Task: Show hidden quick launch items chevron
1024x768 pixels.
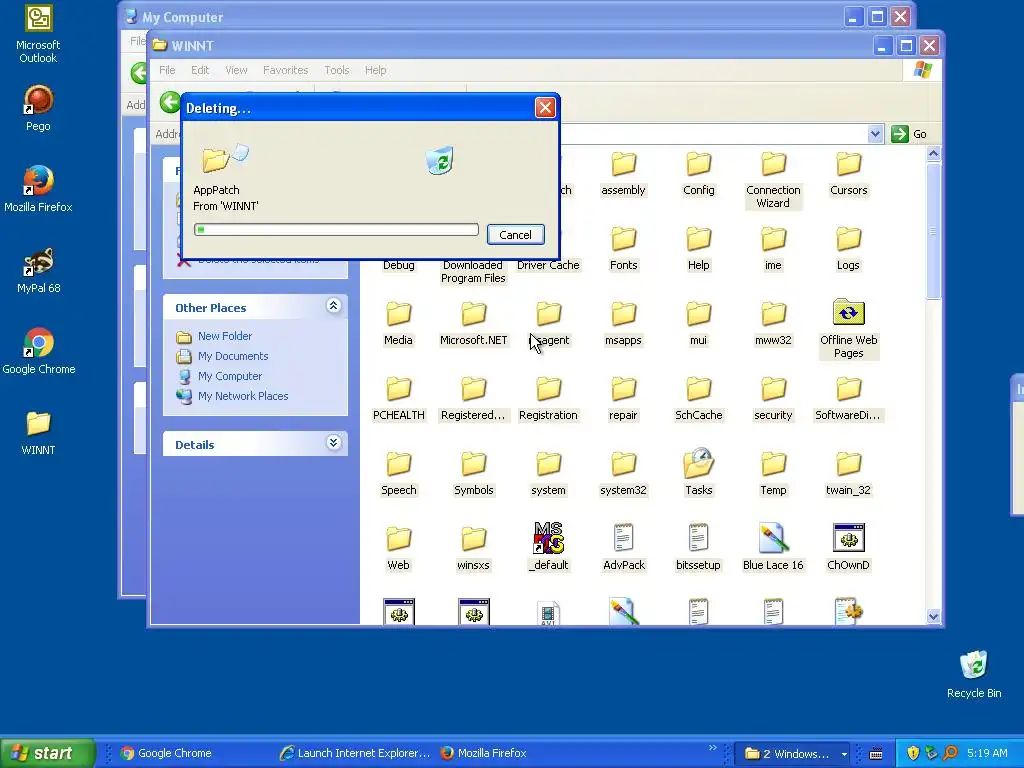Action: [712, 748]
